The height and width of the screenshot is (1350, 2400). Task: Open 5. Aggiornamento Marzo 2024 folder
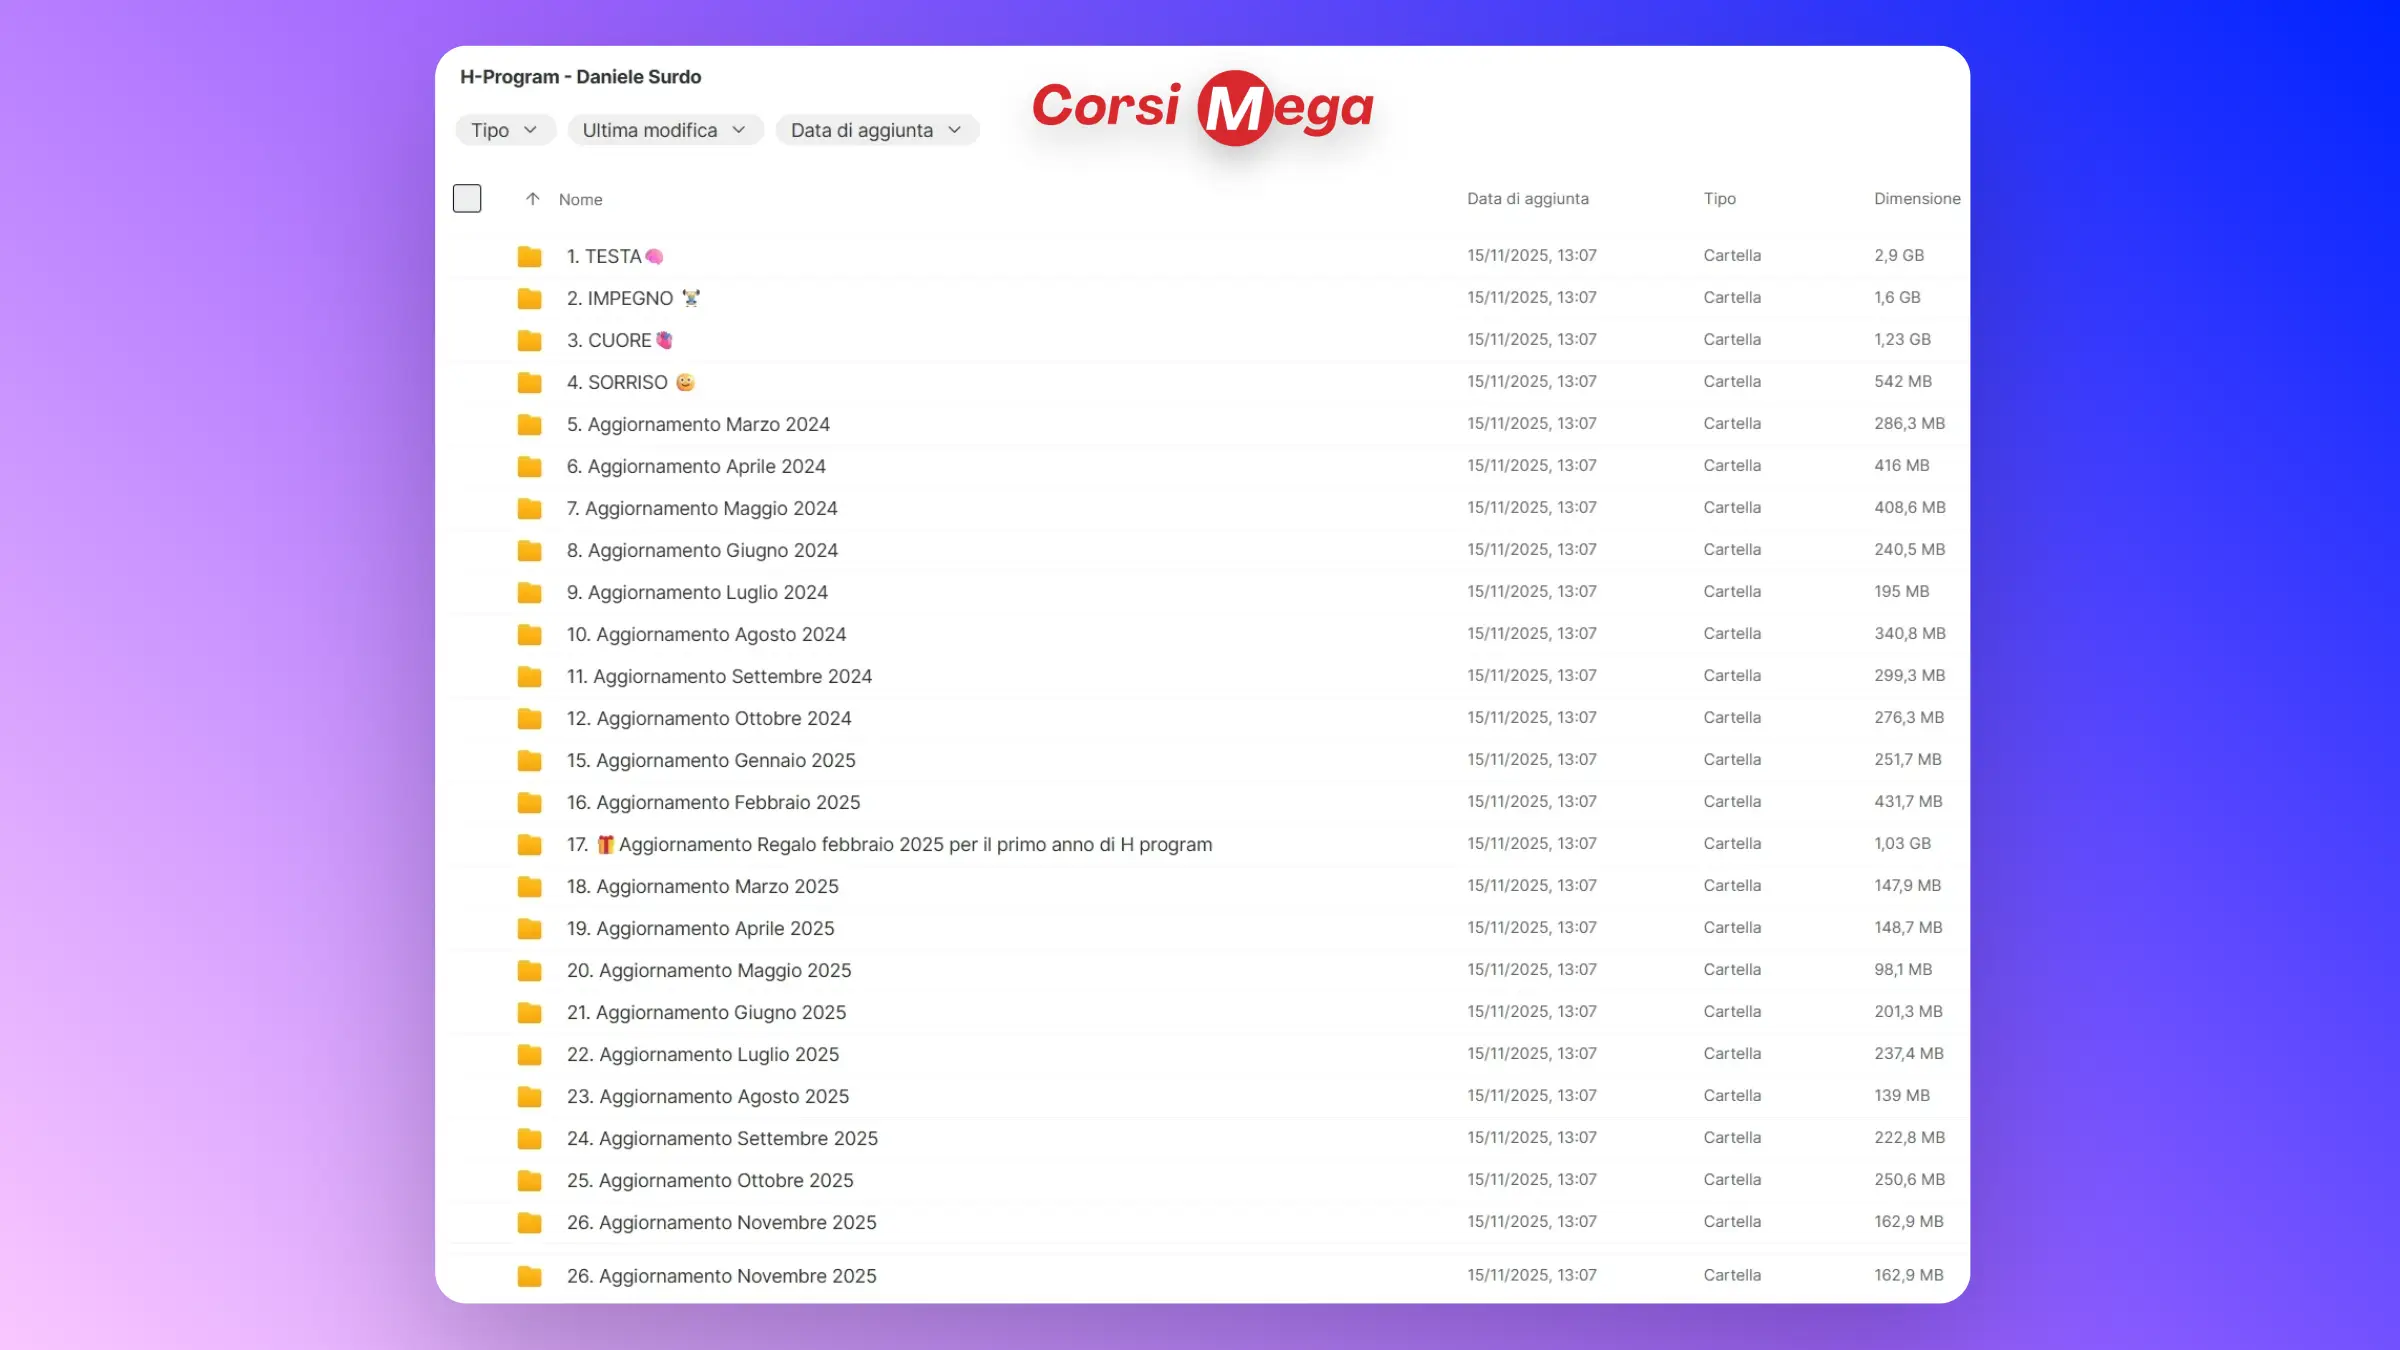[698, 424]
